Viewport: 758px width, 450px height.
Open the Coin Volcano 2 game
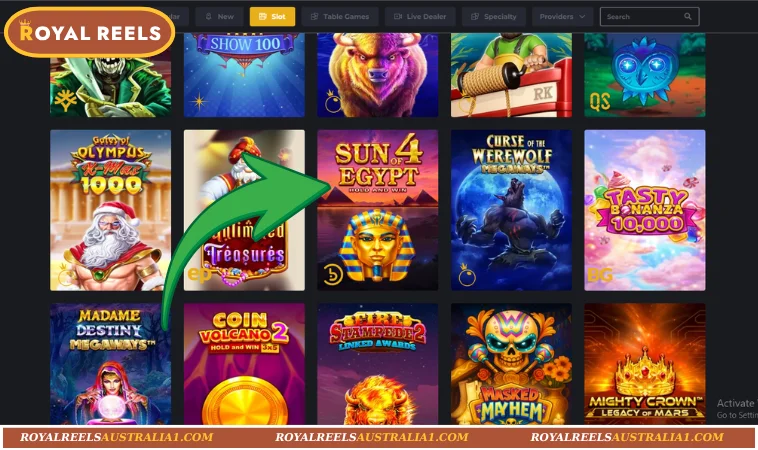[244, 364]
